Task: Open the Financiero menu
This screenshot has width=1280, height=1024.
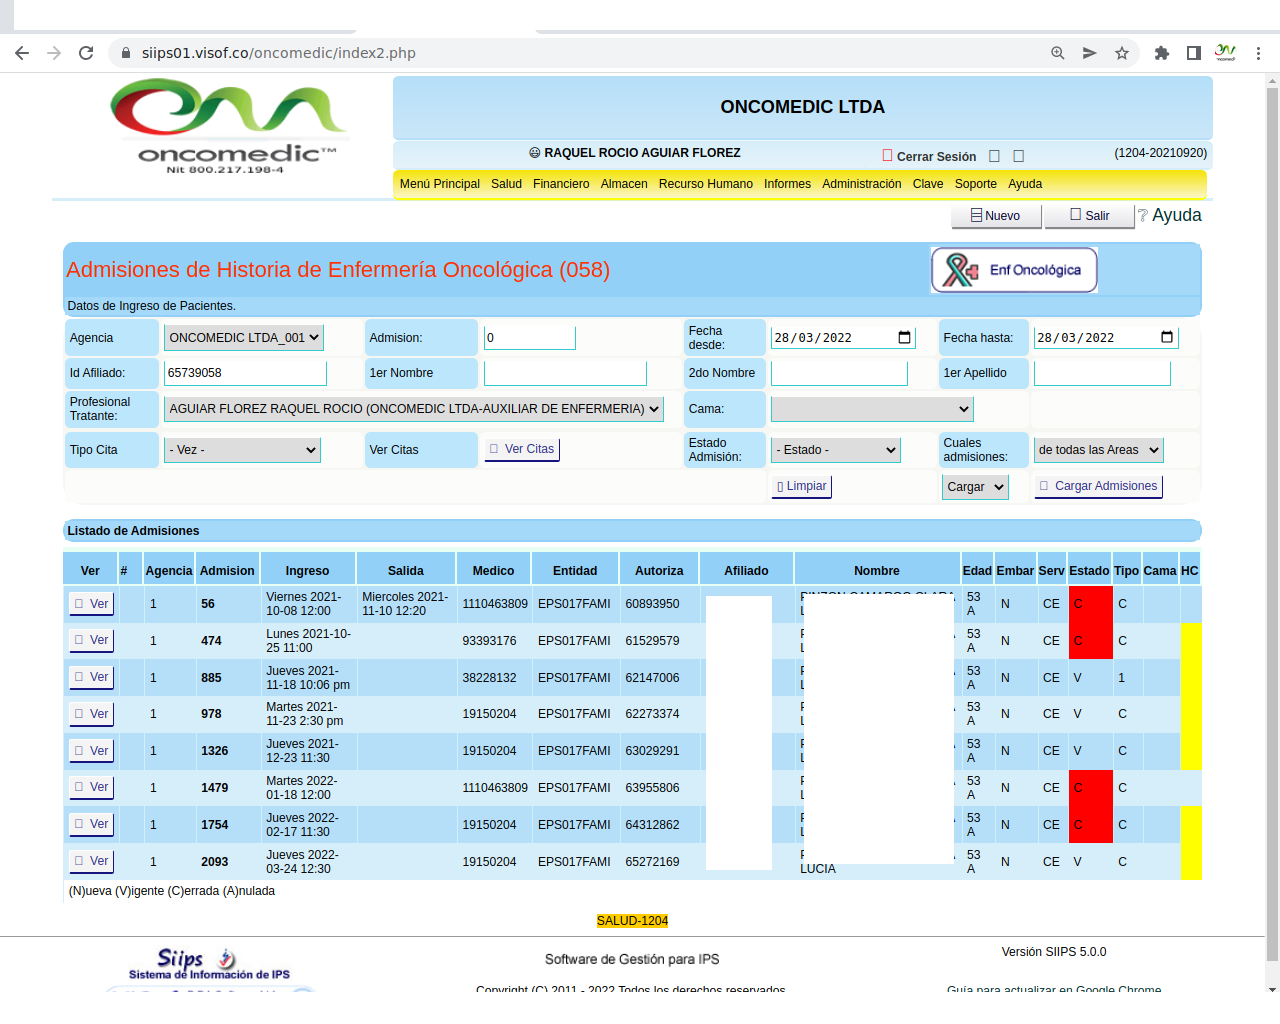Action: coord(561,184)
